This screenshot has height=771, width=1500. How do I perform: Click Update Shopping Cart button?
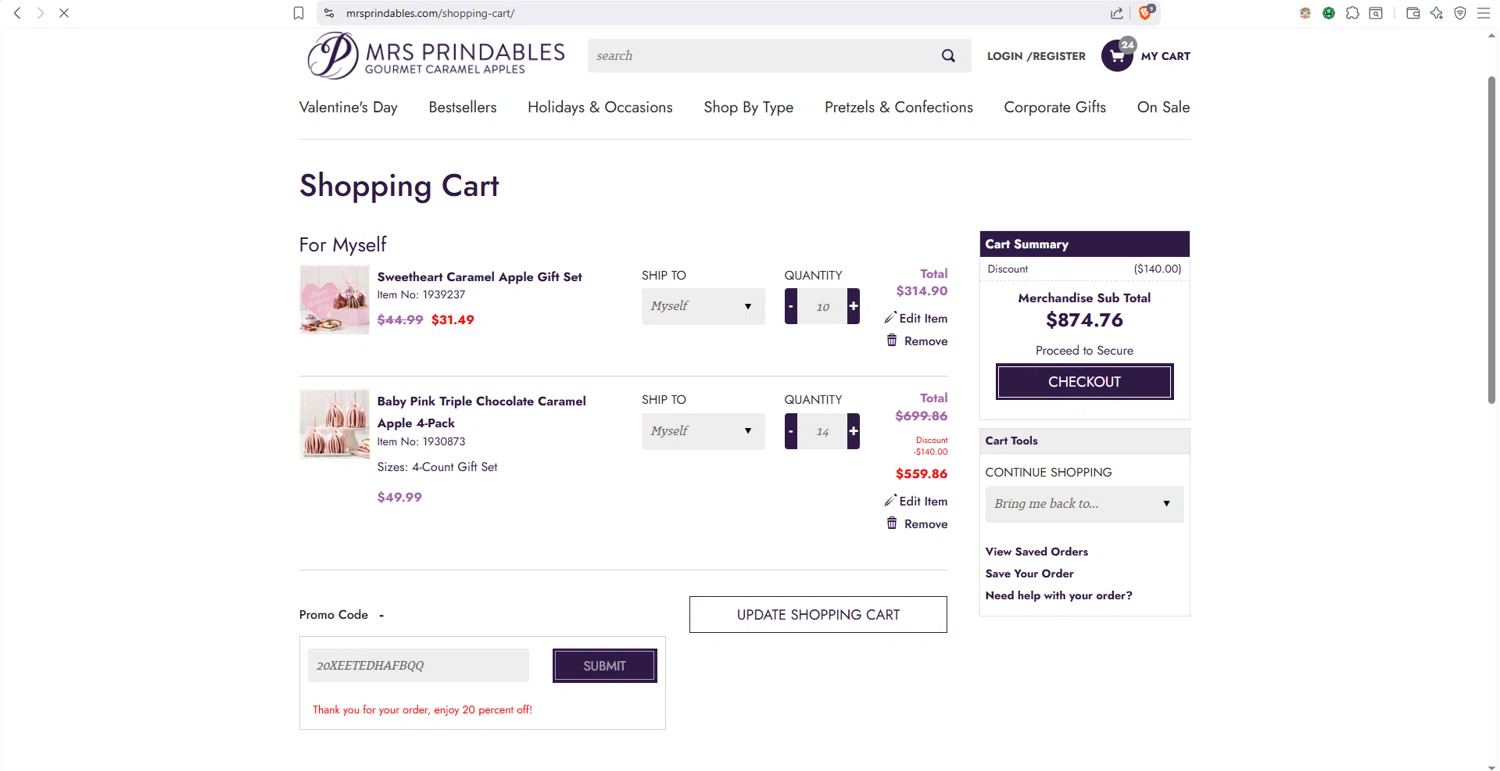818,615
